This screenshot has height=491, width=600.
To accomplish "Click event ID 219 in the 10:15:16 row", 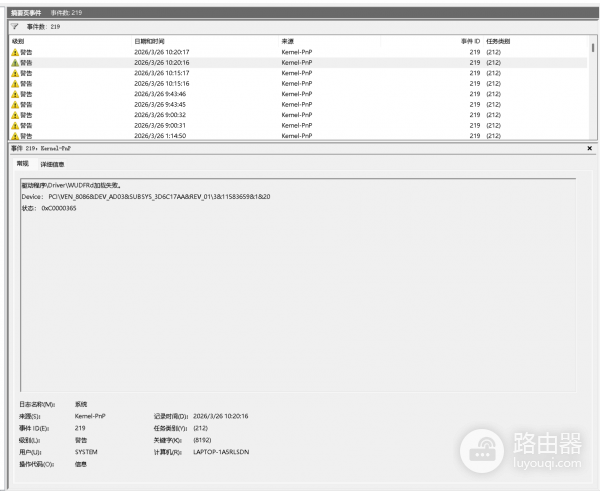I will click(475, 83).
